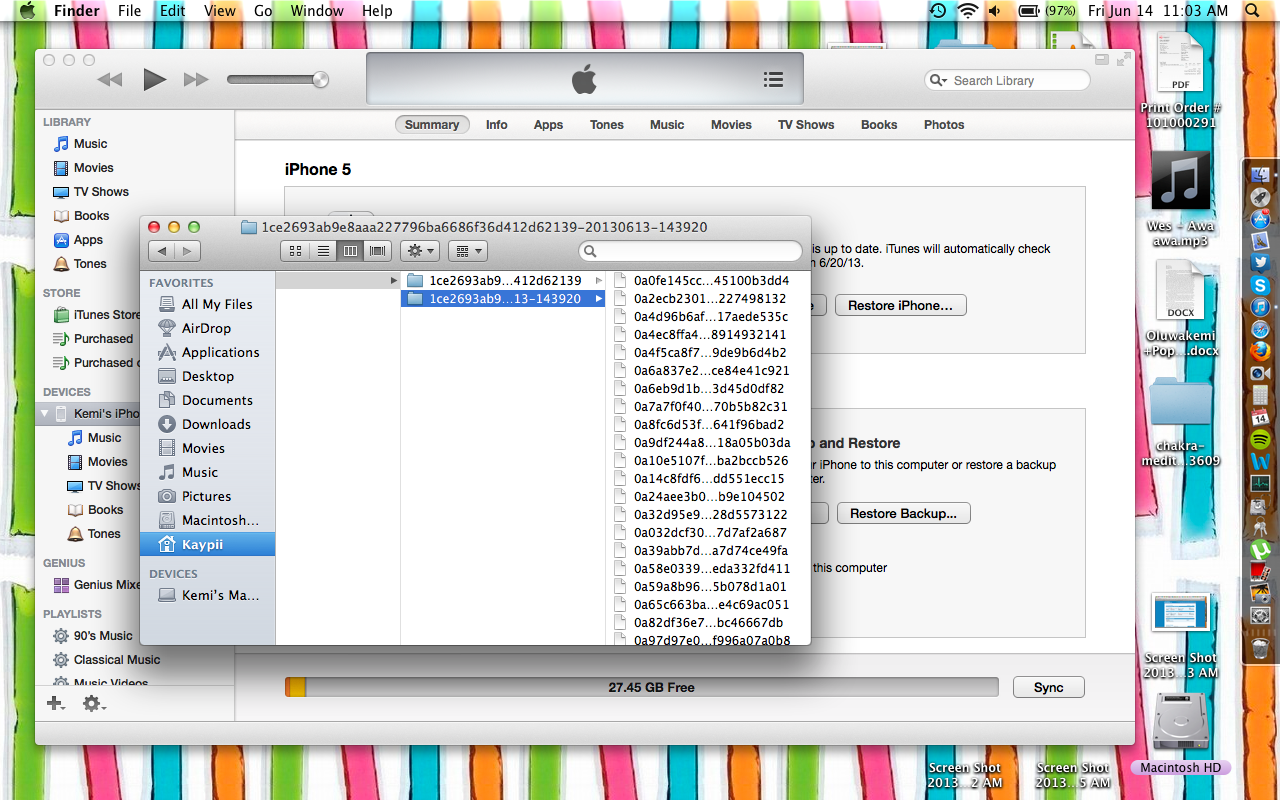Viewport: 1280px width, 800px height.
Task: Select Books in the iTunes Library sidebar
Action: [91, 216]
